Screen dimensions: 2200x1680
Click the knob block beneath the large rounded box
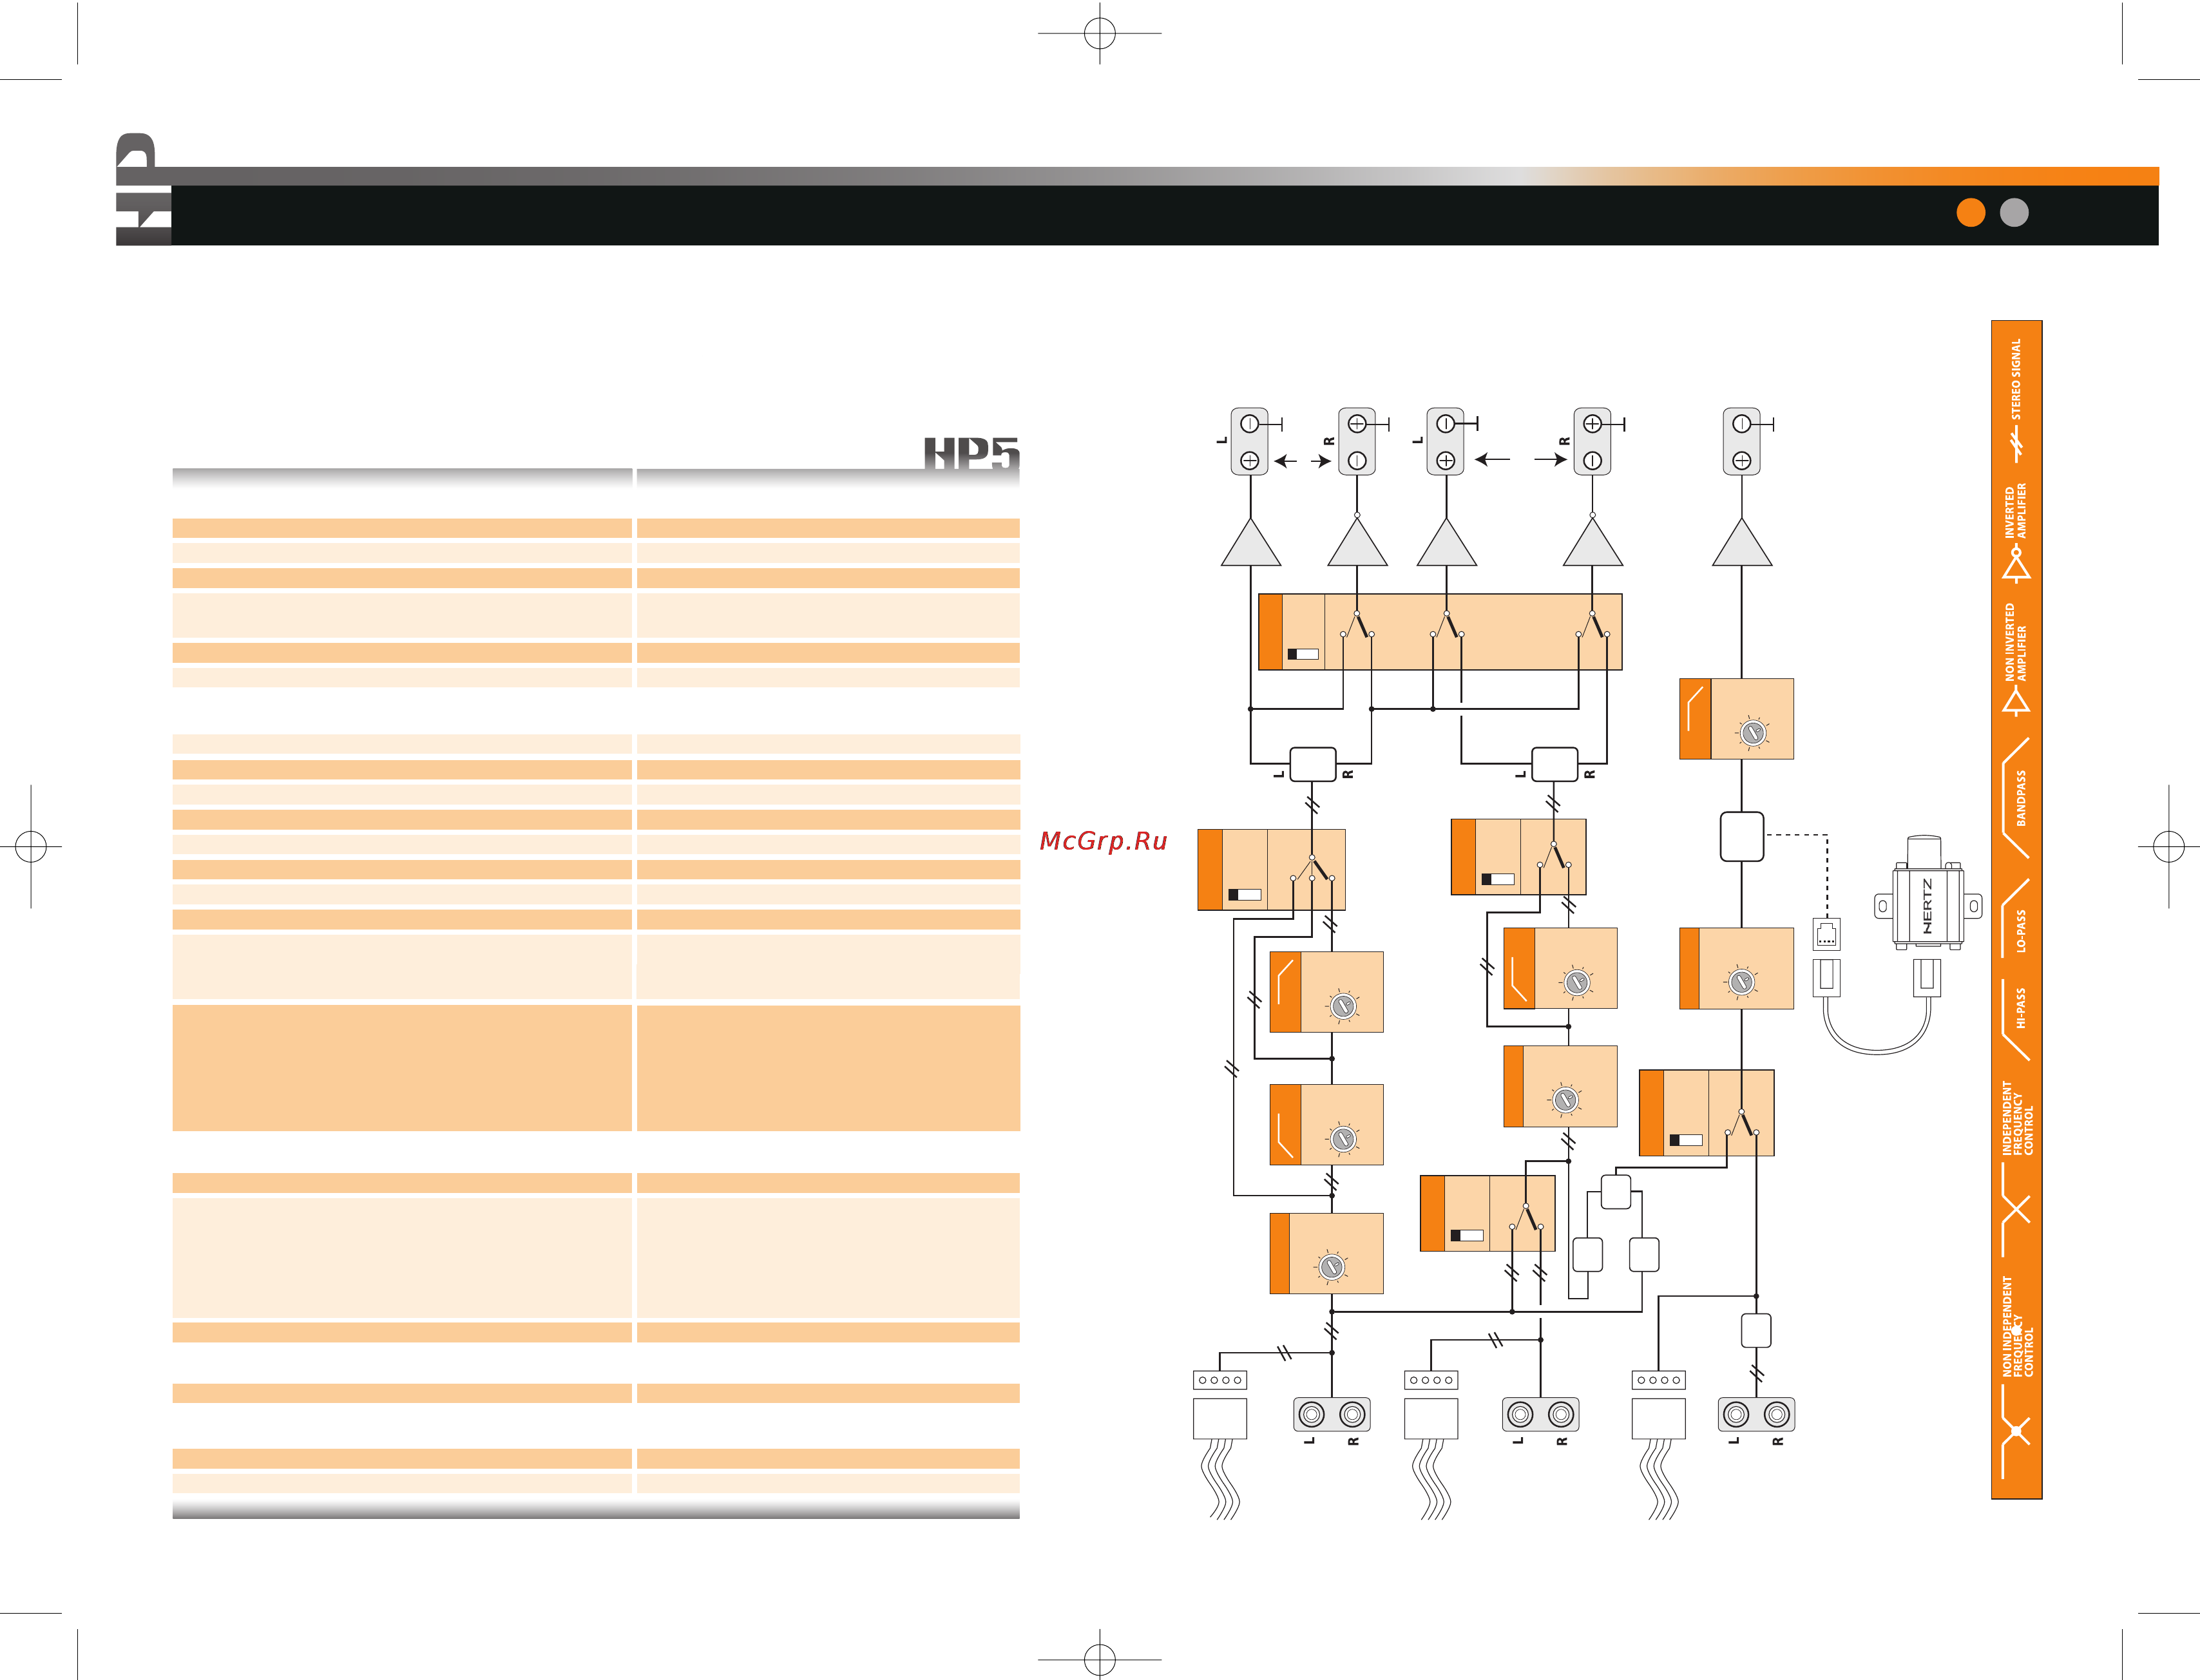pyautogui.click(x=1736, y=968)
